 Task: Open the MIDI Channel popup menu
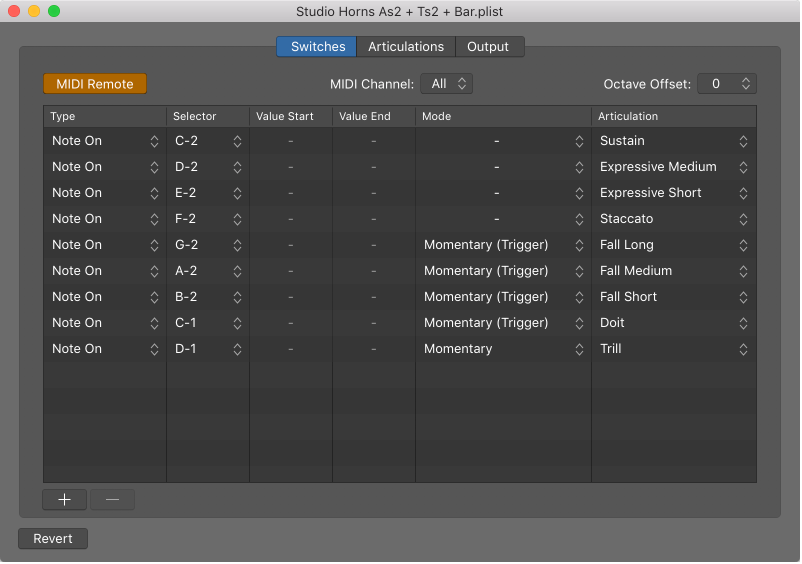pyautogui.click(x=446, y=84)
